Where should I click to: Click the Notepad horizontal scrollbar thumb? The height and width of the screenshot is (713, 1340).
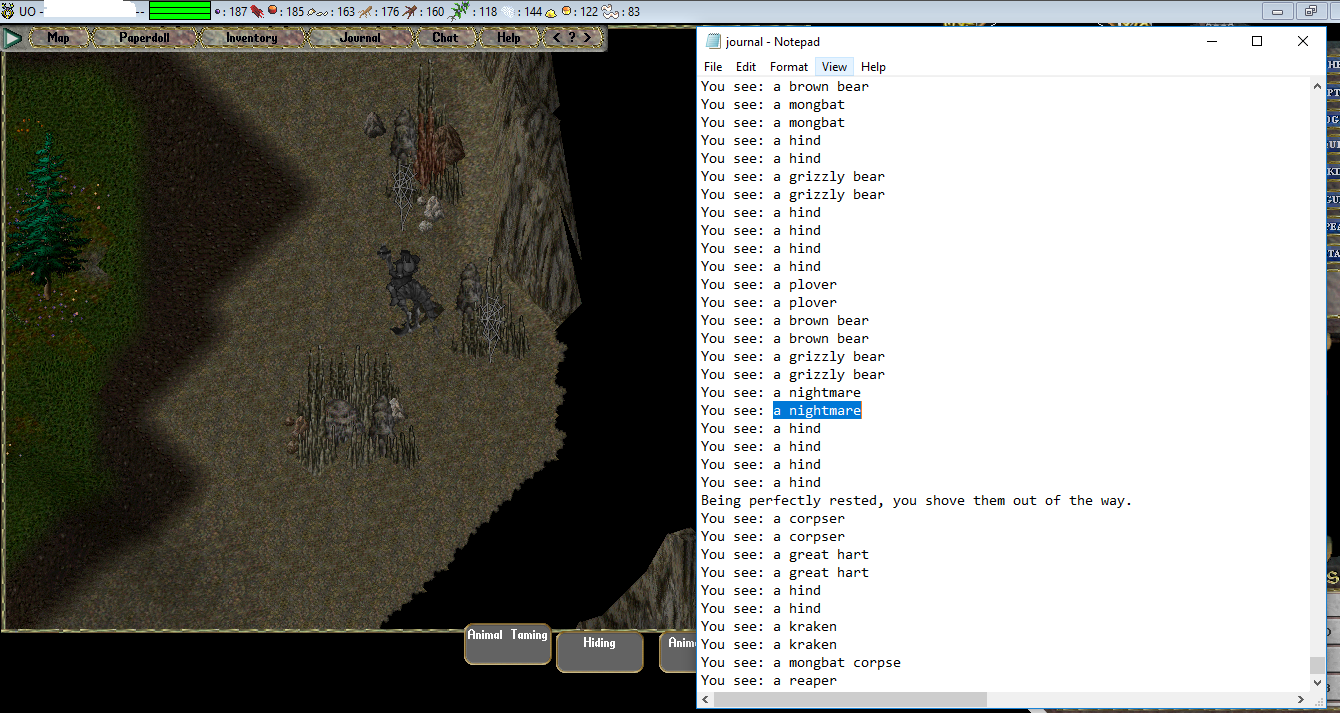coord(851,699)
